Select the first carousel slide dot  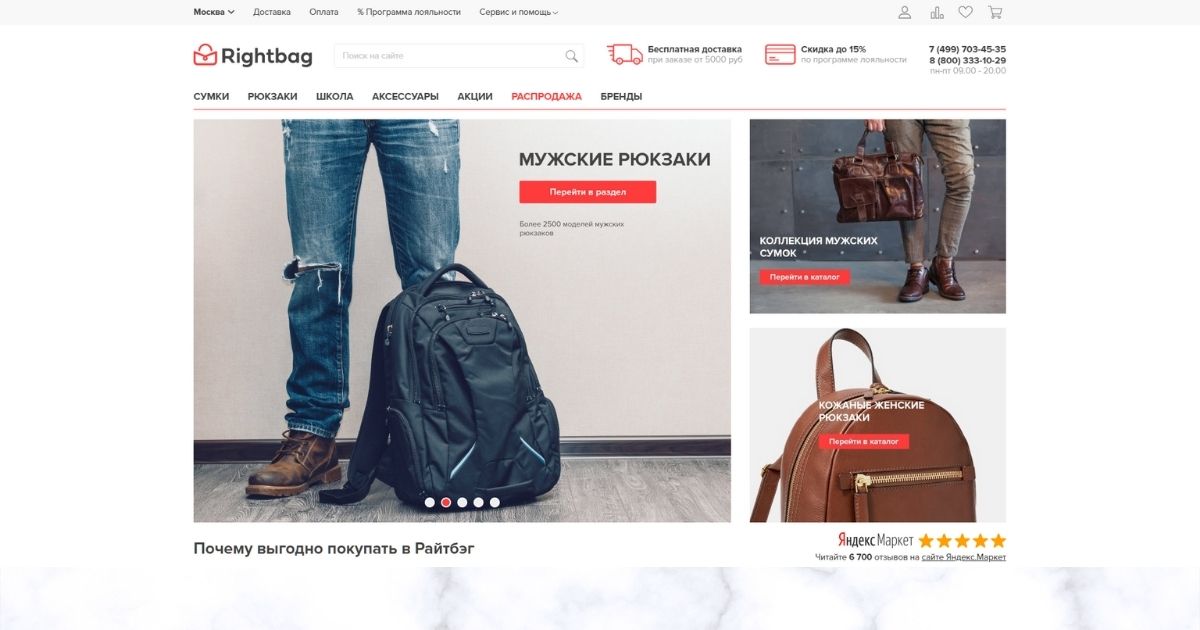click(x=430, y=502)
